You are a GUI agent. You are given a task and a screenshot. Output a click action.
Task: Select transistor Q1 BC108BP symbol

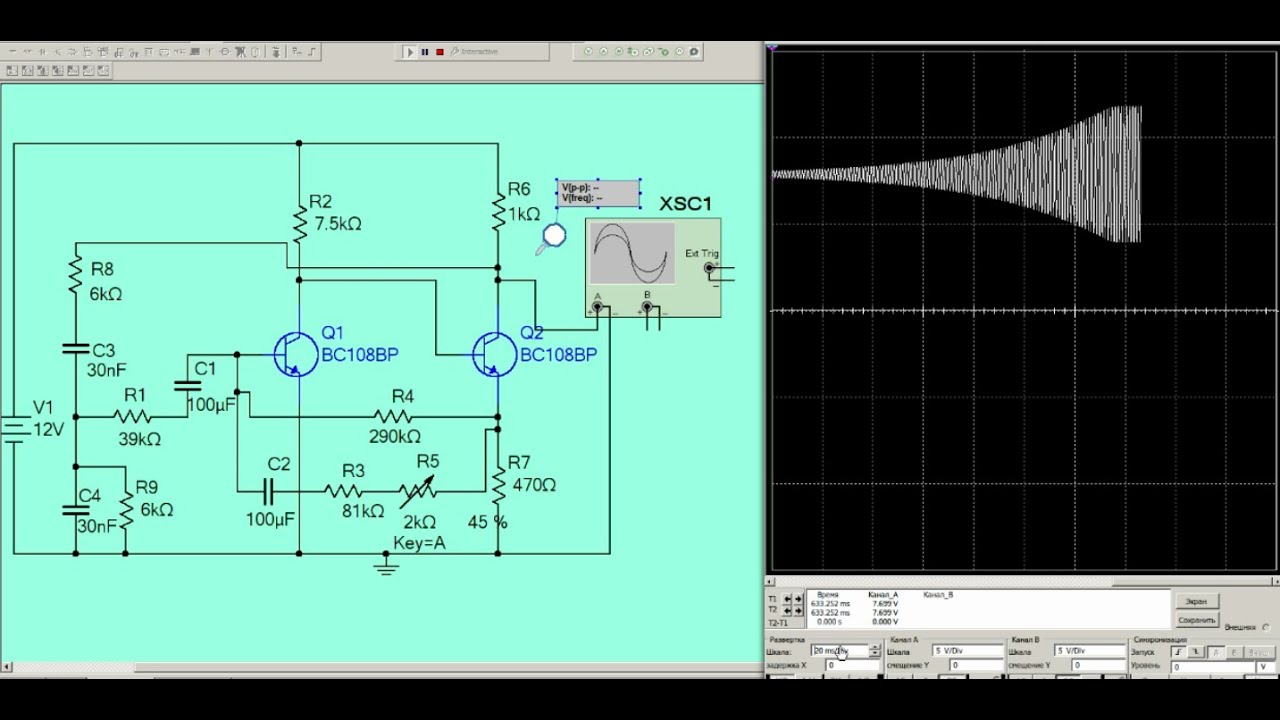click(x=295, y=355)
